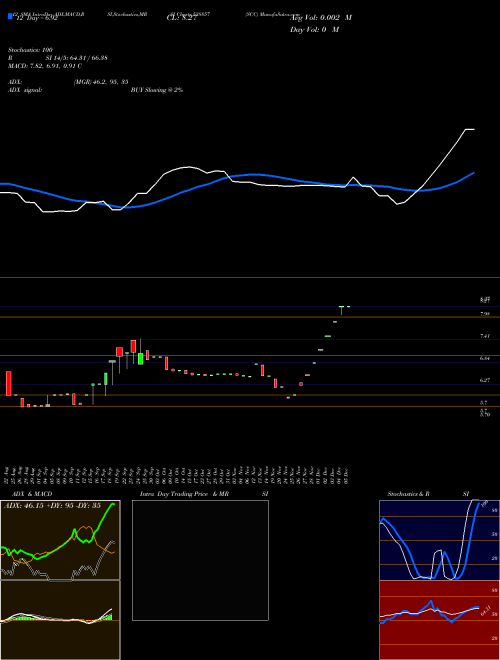Open the ADX & MACD indicator chart
500x660 pixels.
[x=60, y=540]
